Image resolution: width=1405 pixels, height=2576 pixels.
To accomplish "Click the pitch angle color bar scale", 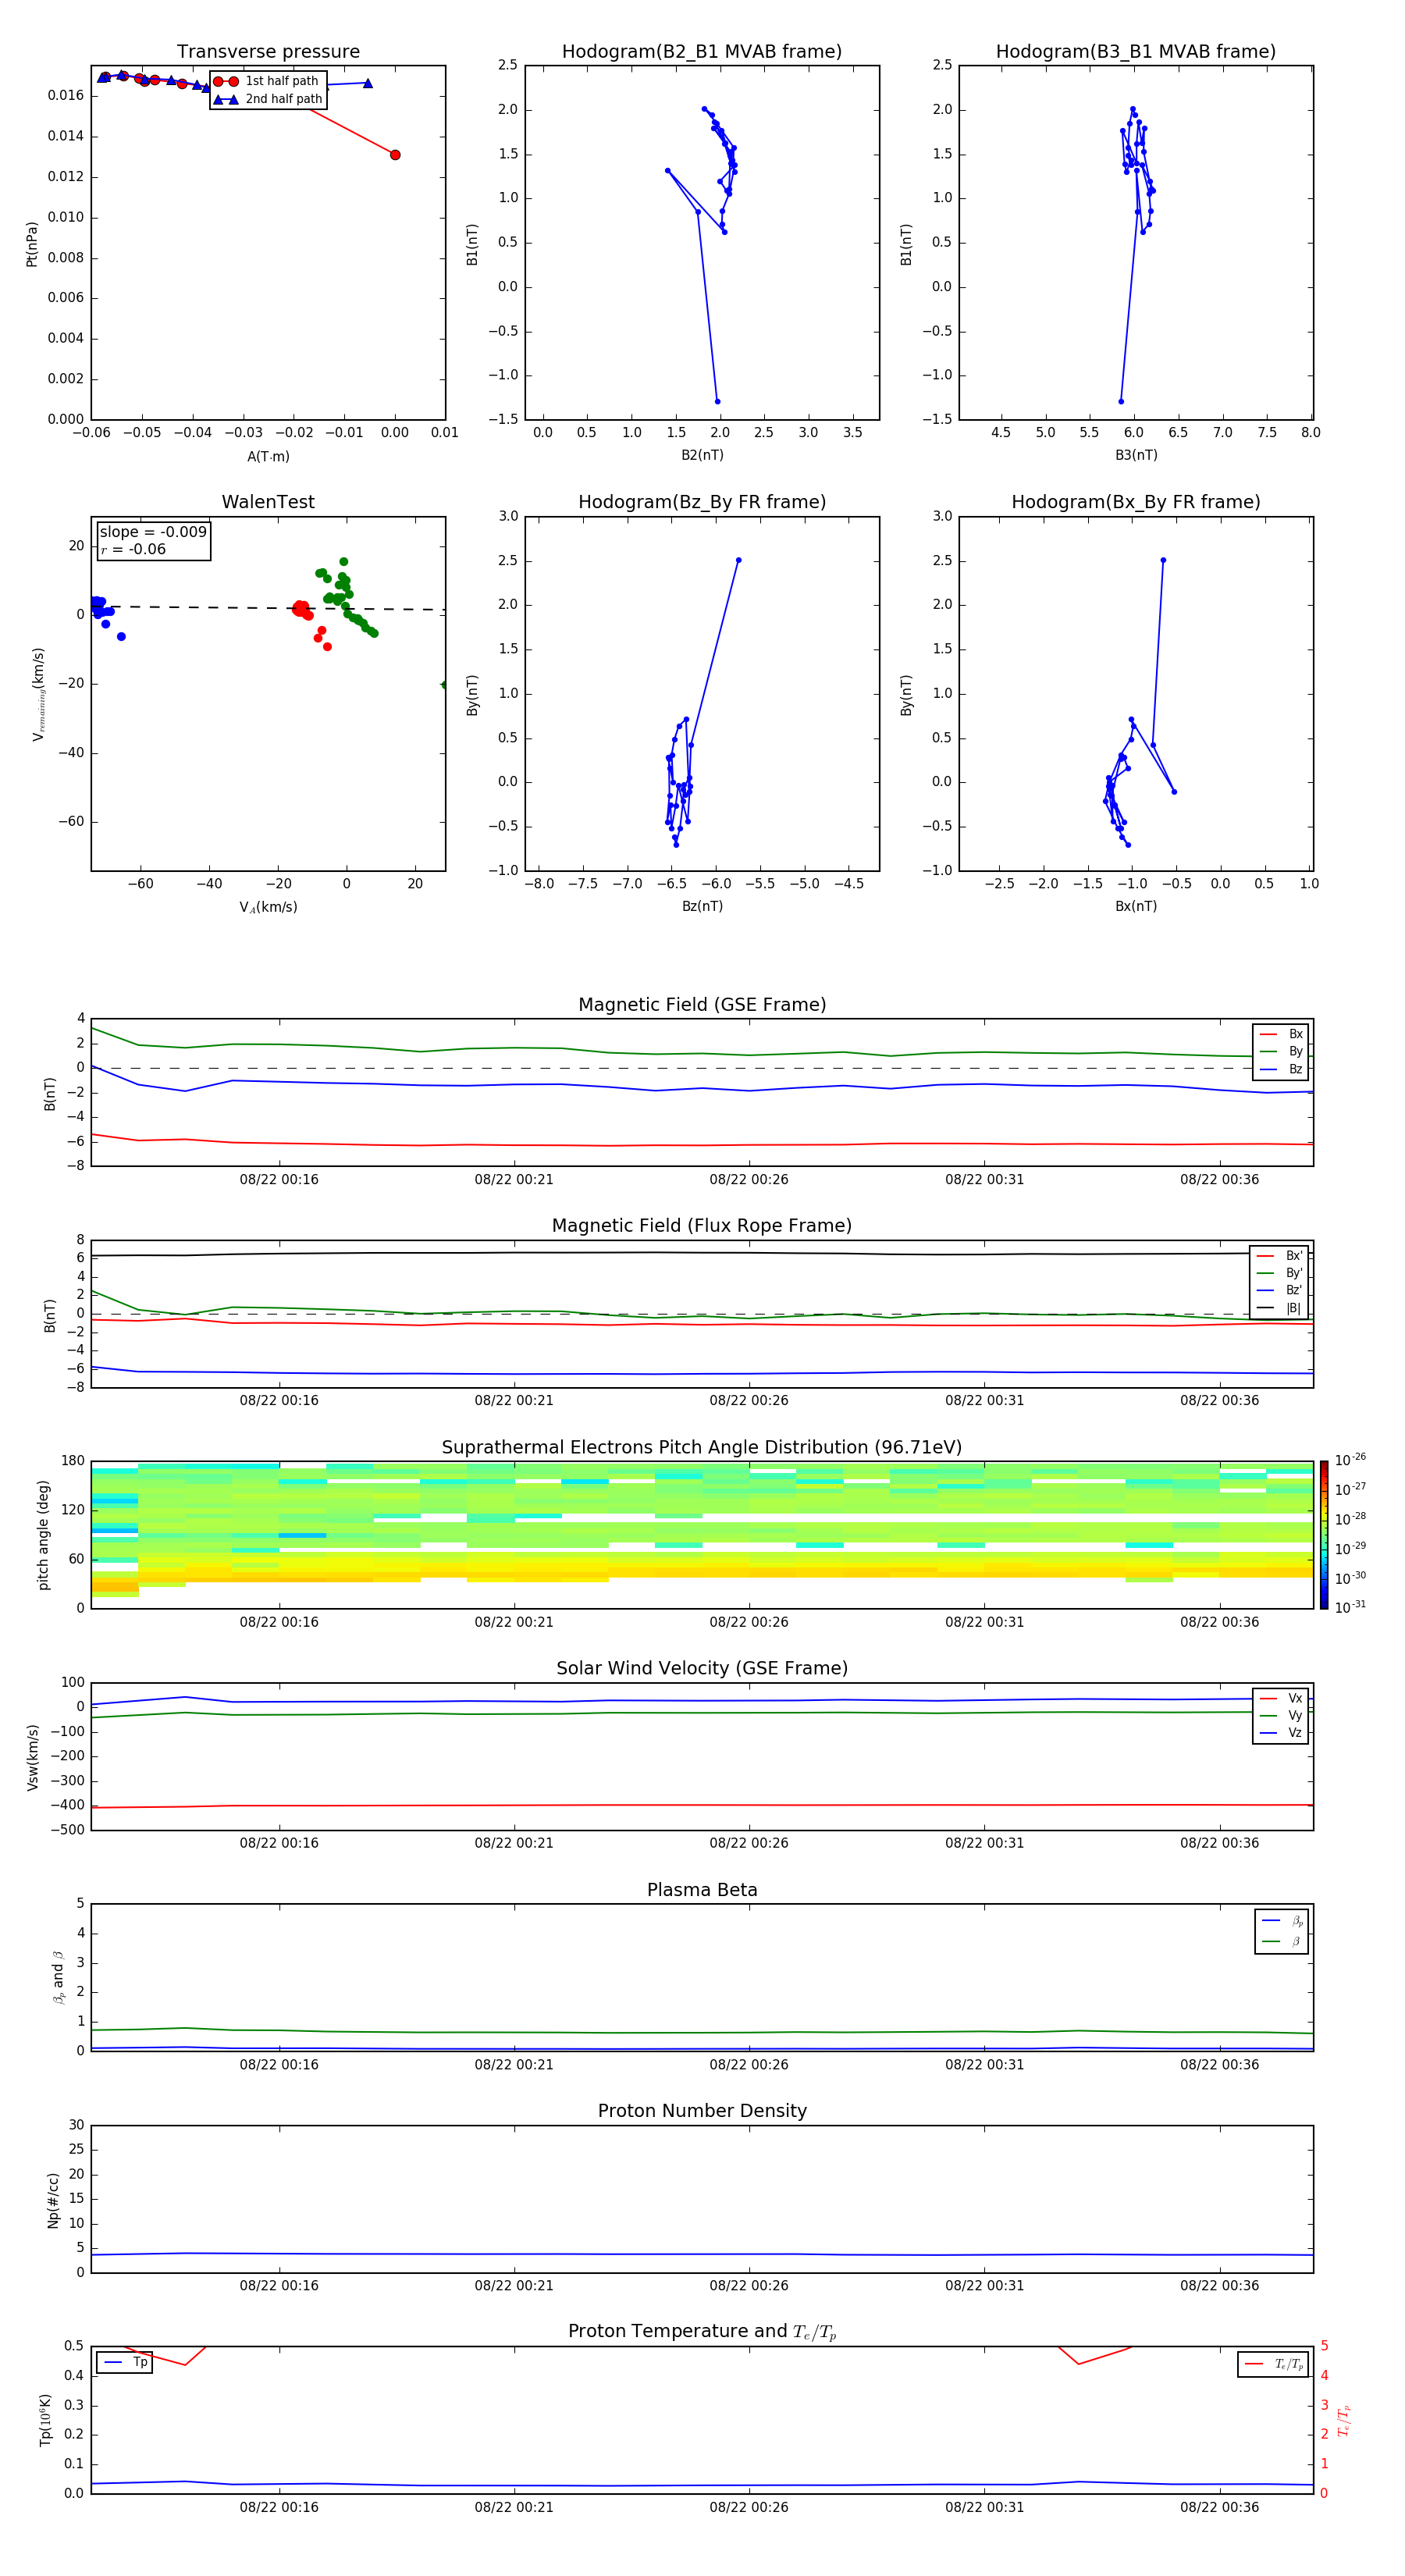I will click(1324, 1535).
